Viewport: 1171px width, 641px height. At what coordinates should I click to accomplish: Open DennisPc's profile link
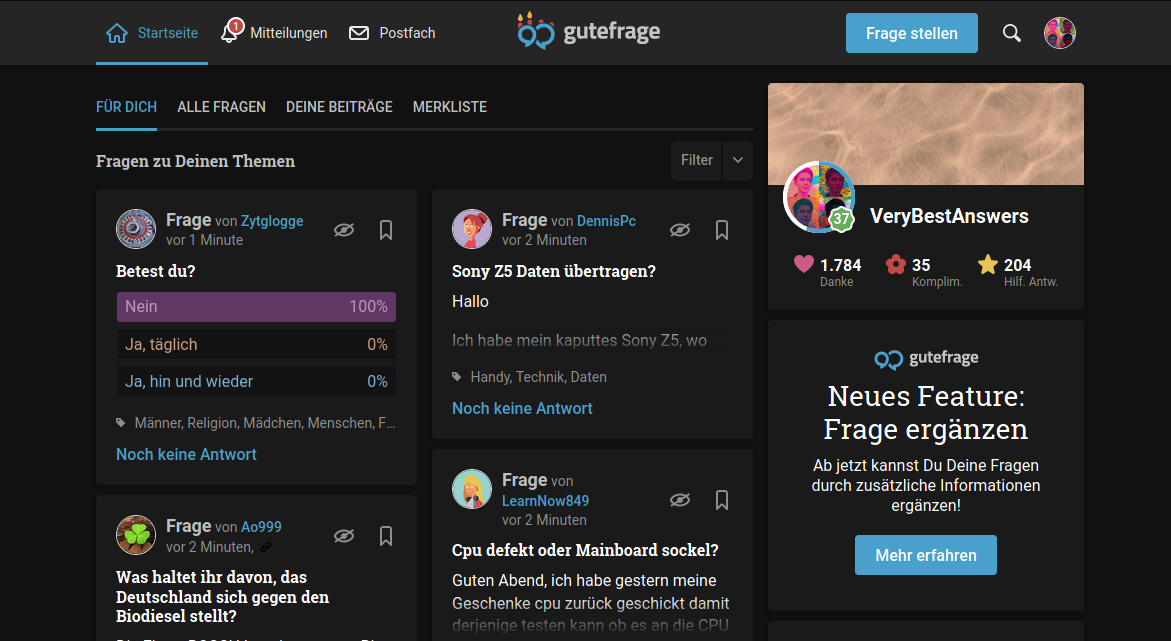[606, 221]
